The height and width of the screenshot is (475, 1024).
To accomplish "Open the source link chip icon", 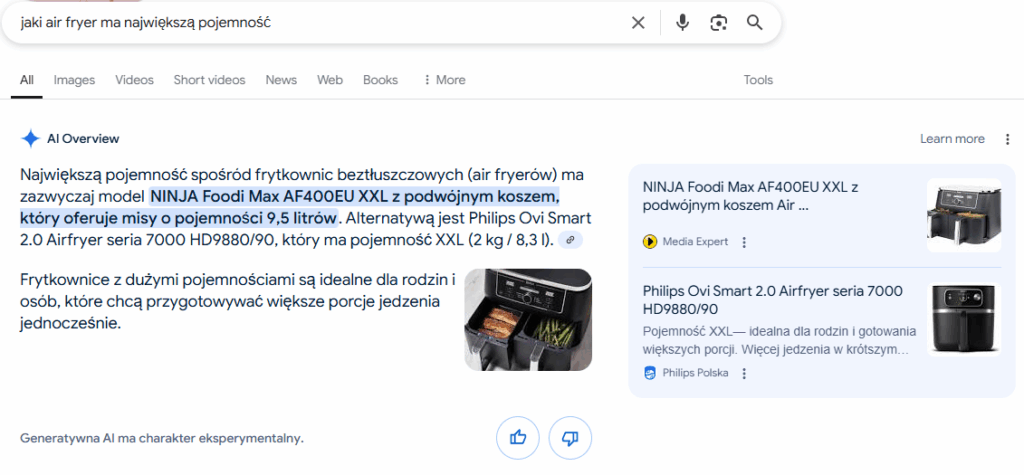I will click(x=570, y=240).
